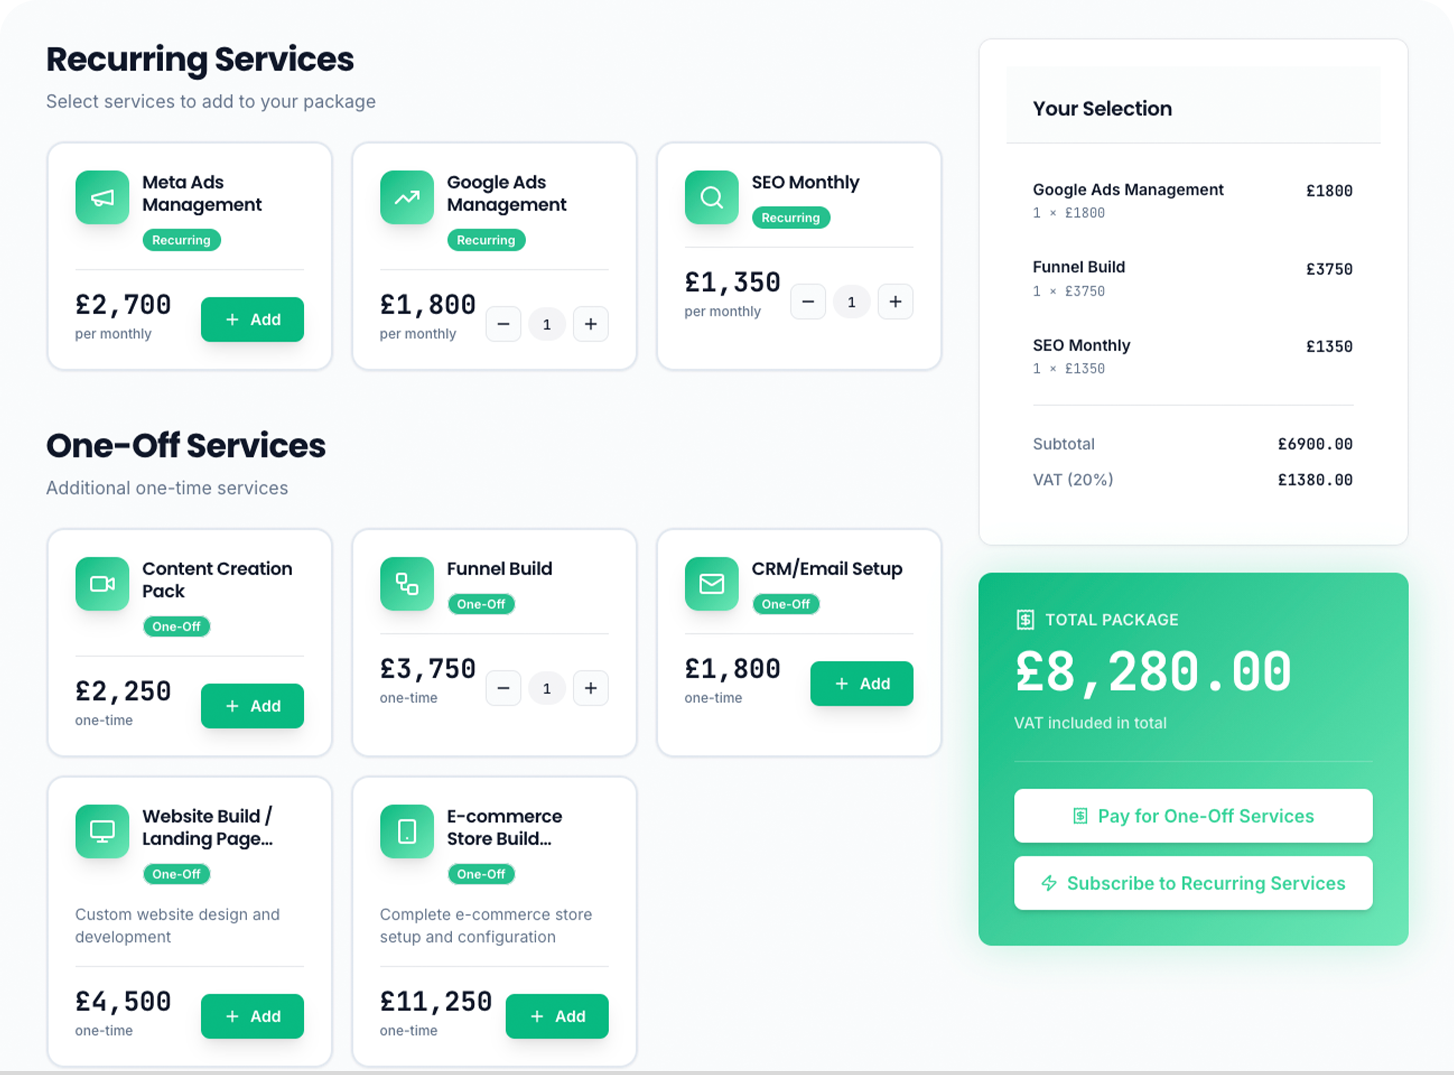The image size is (1454, 1075).
Task: Increase Google Ads Management quantity
Action: point(591,324)
